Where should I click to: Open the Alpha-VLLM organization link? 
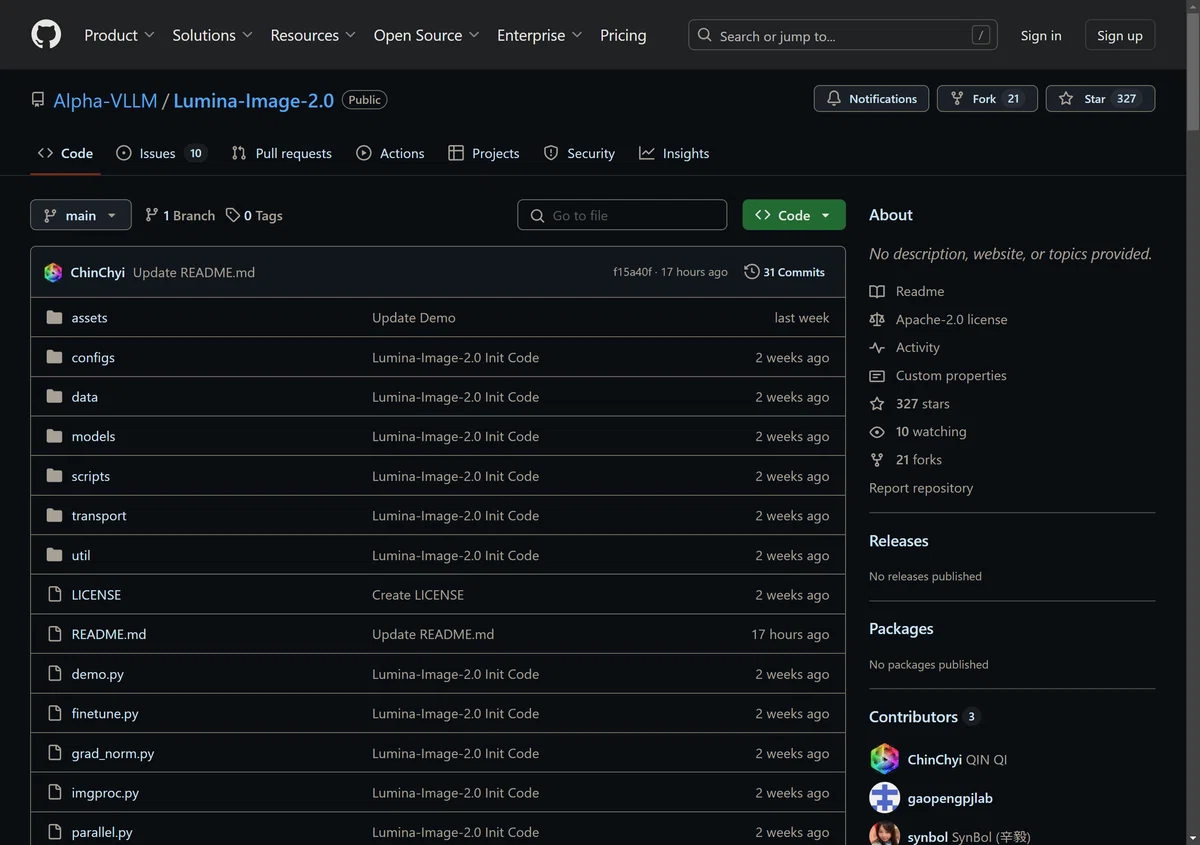click(105, 100)
